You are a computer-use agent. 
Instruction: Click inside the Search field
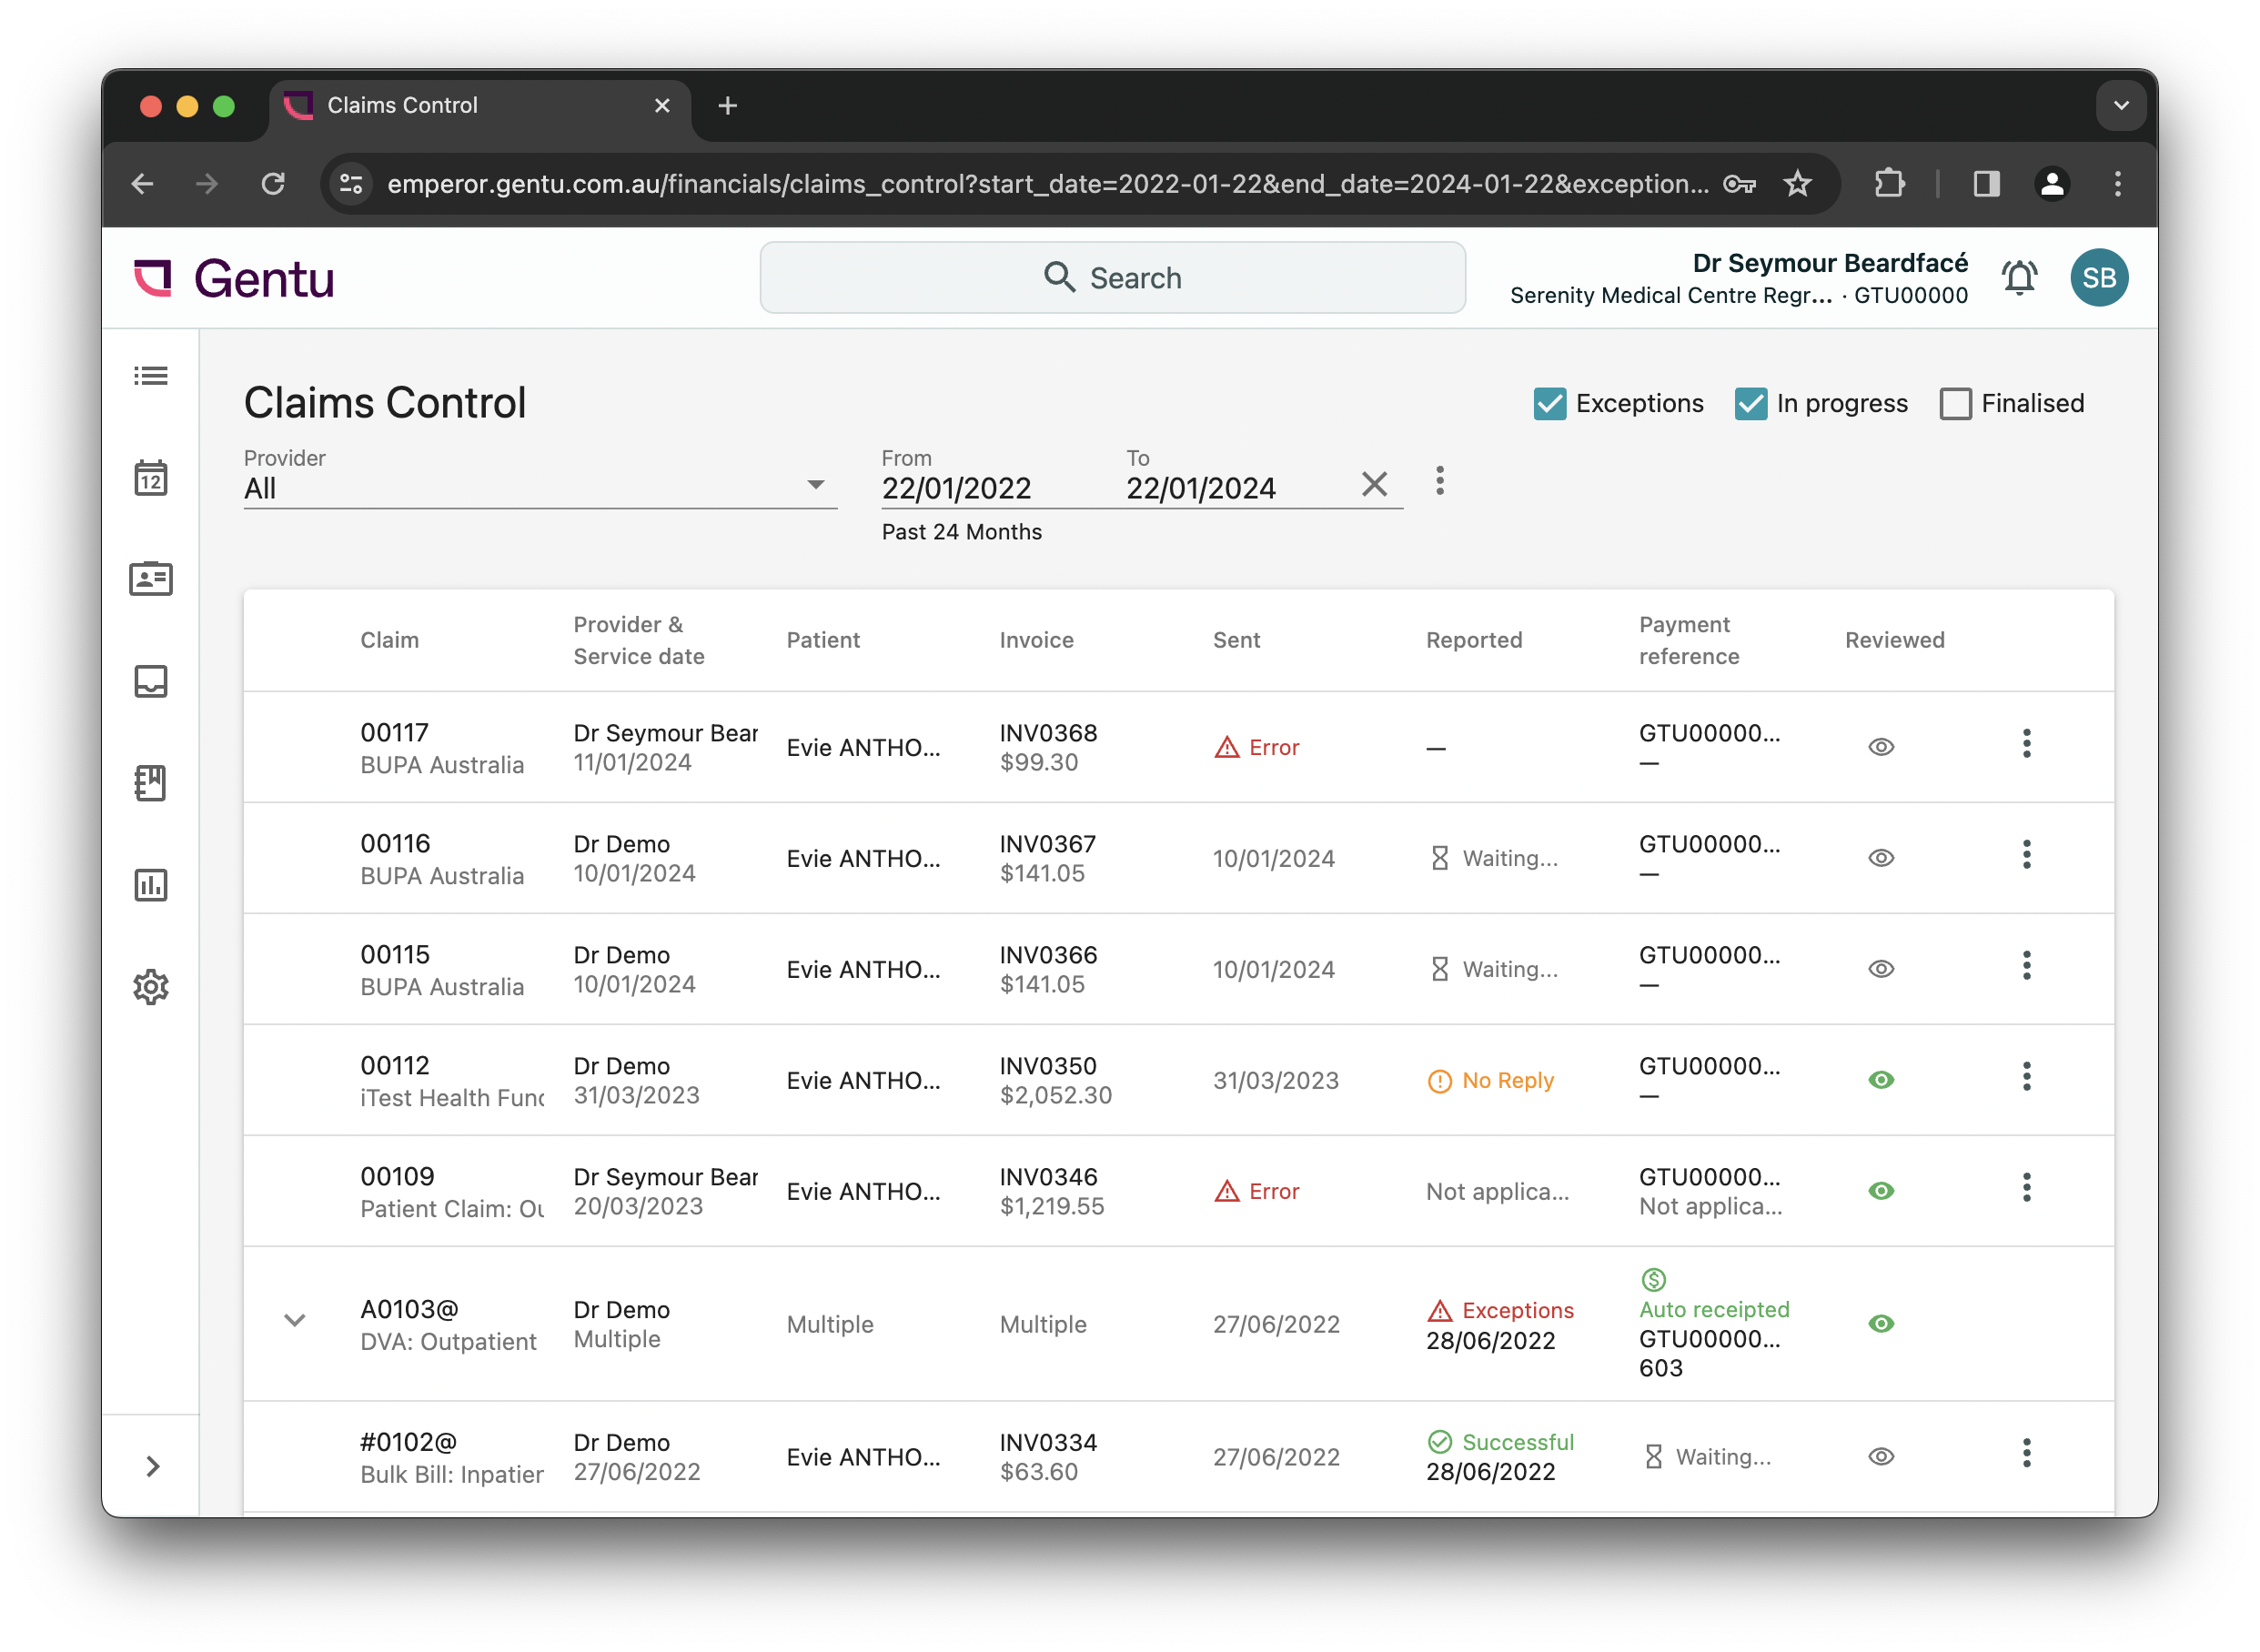[1112, 277]
